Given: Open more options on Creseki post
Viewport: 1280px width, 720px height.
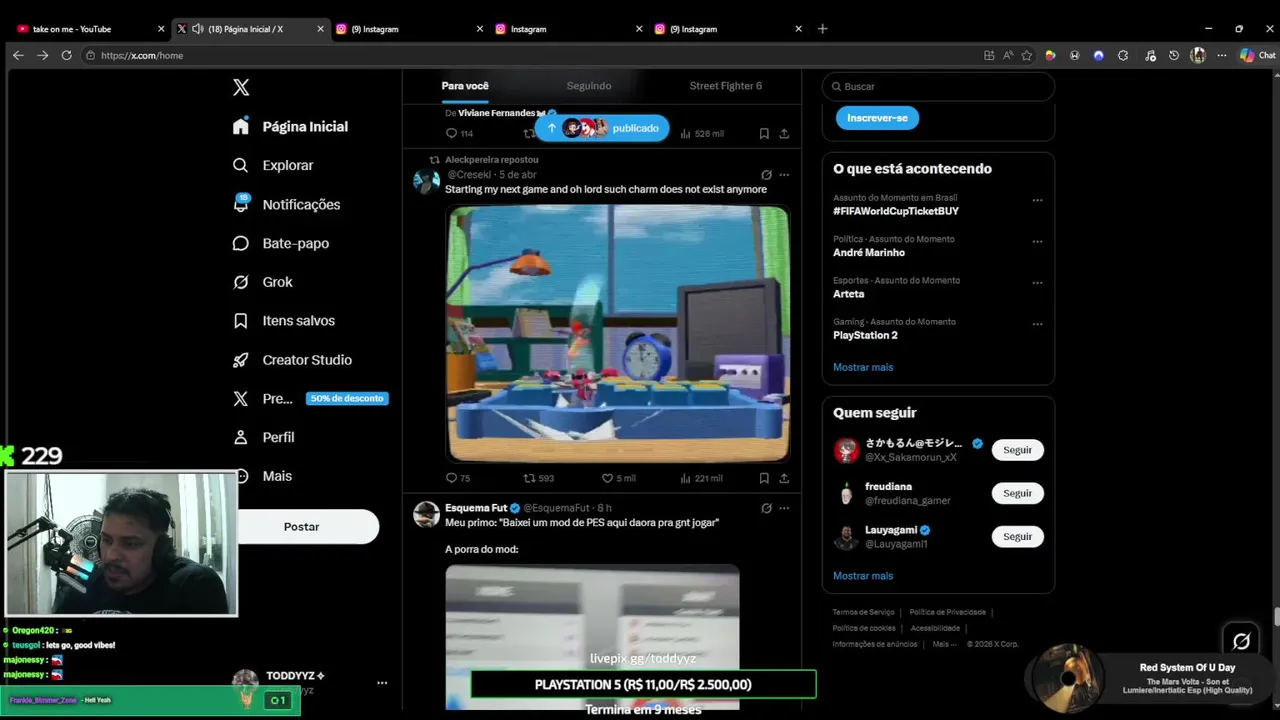Looking at the screenshot, I should pos(784,174).
